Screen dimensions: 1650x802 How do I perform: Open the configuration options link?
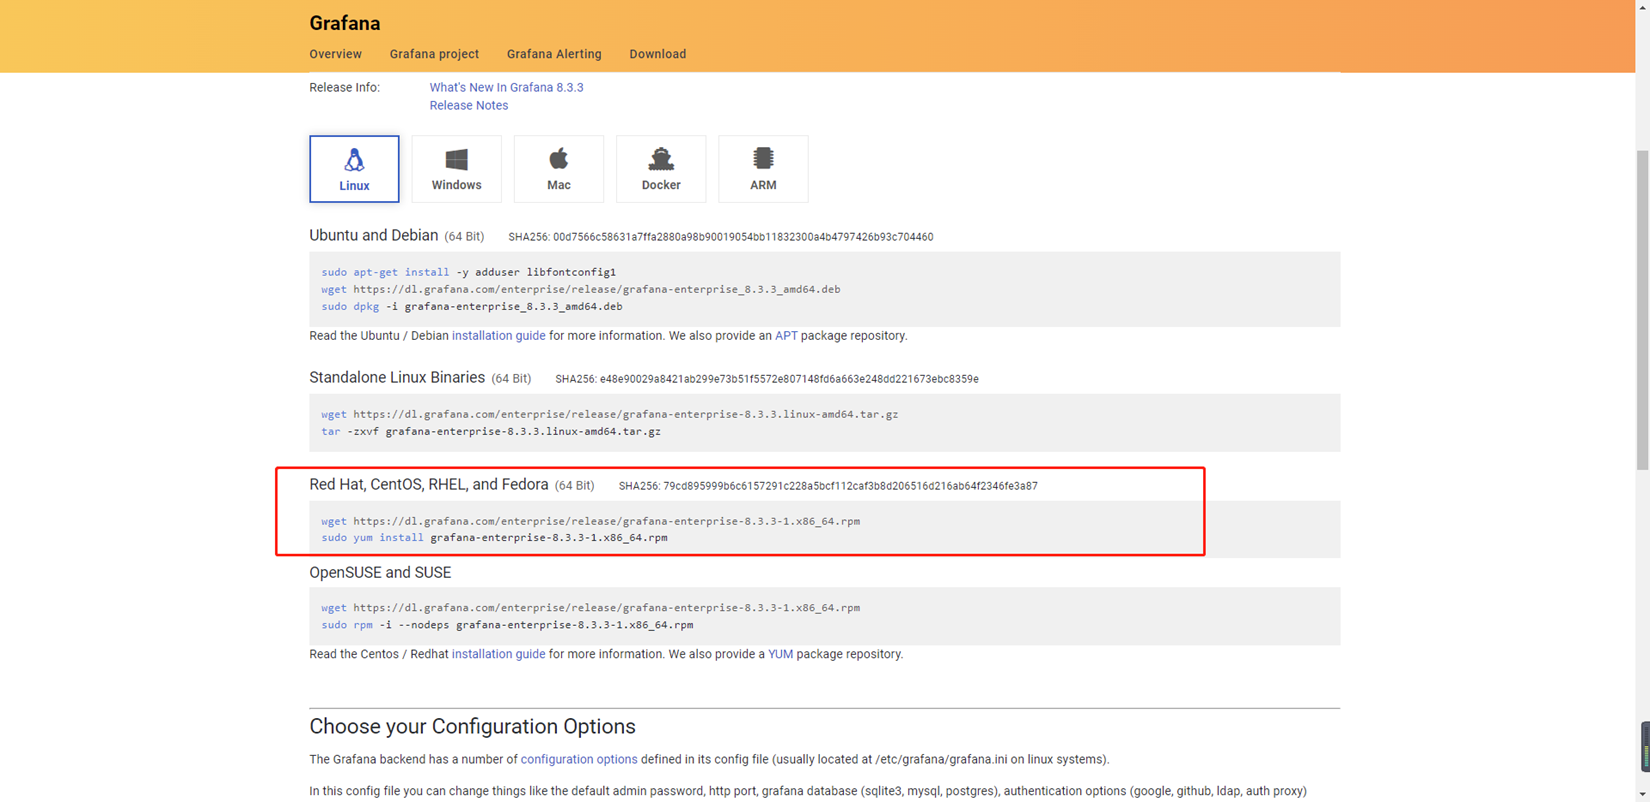[579, 760]
